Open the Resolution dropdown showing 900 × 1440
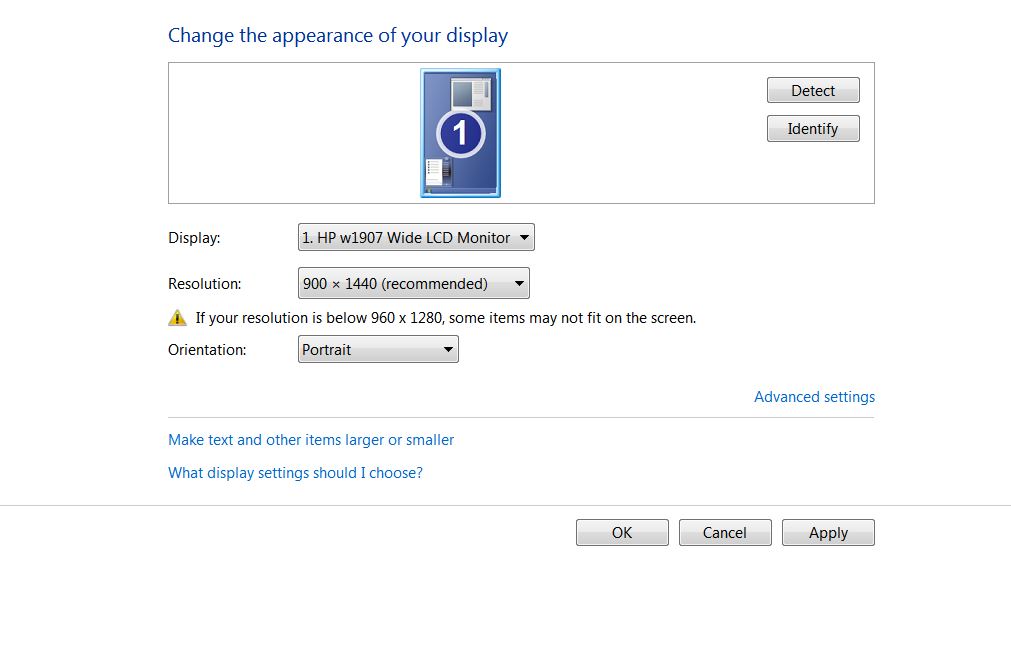Viewport: 1011px width, 658px height. click(x=413, y=284)
